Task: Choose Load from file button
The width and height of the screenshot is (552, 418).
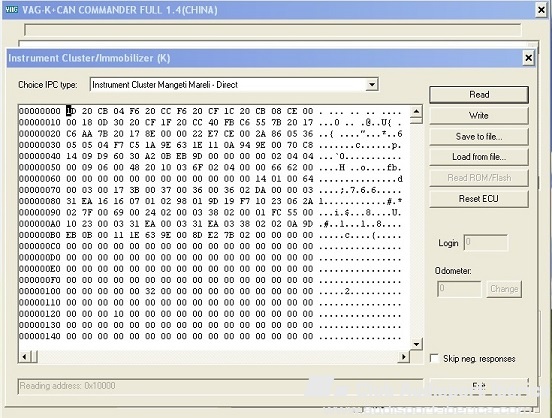Action: tap(479, 157)
